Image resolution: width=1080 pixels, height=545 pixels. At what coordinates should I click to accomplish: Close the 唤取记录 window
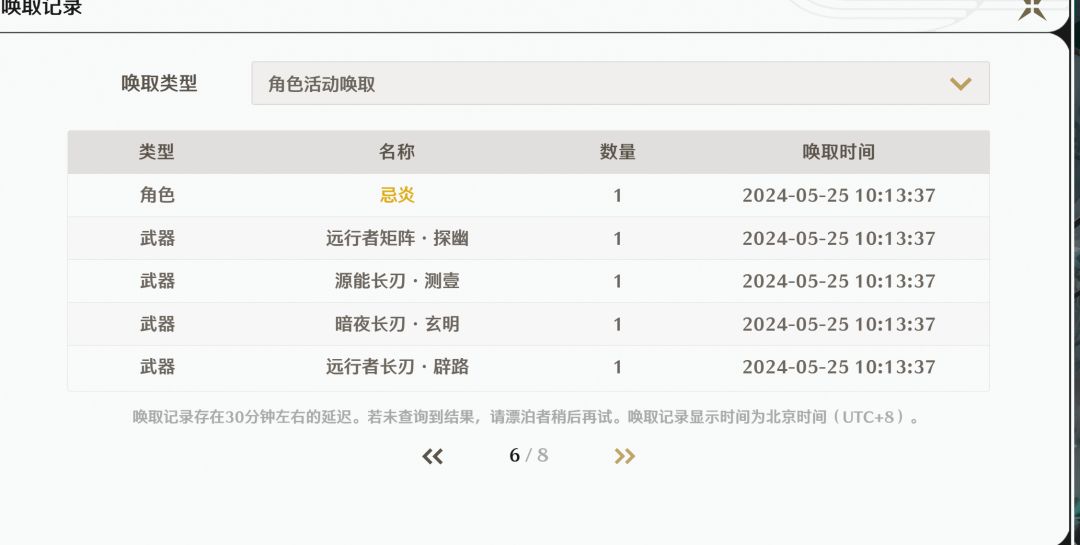[1032, 10]
